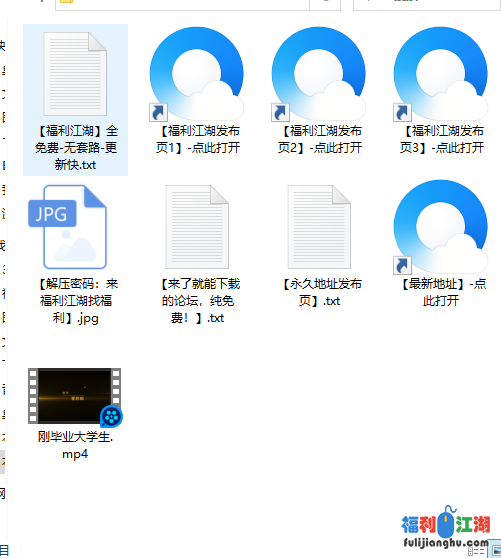Select the 最新地址 browser shortcut icon

[441, 227]
